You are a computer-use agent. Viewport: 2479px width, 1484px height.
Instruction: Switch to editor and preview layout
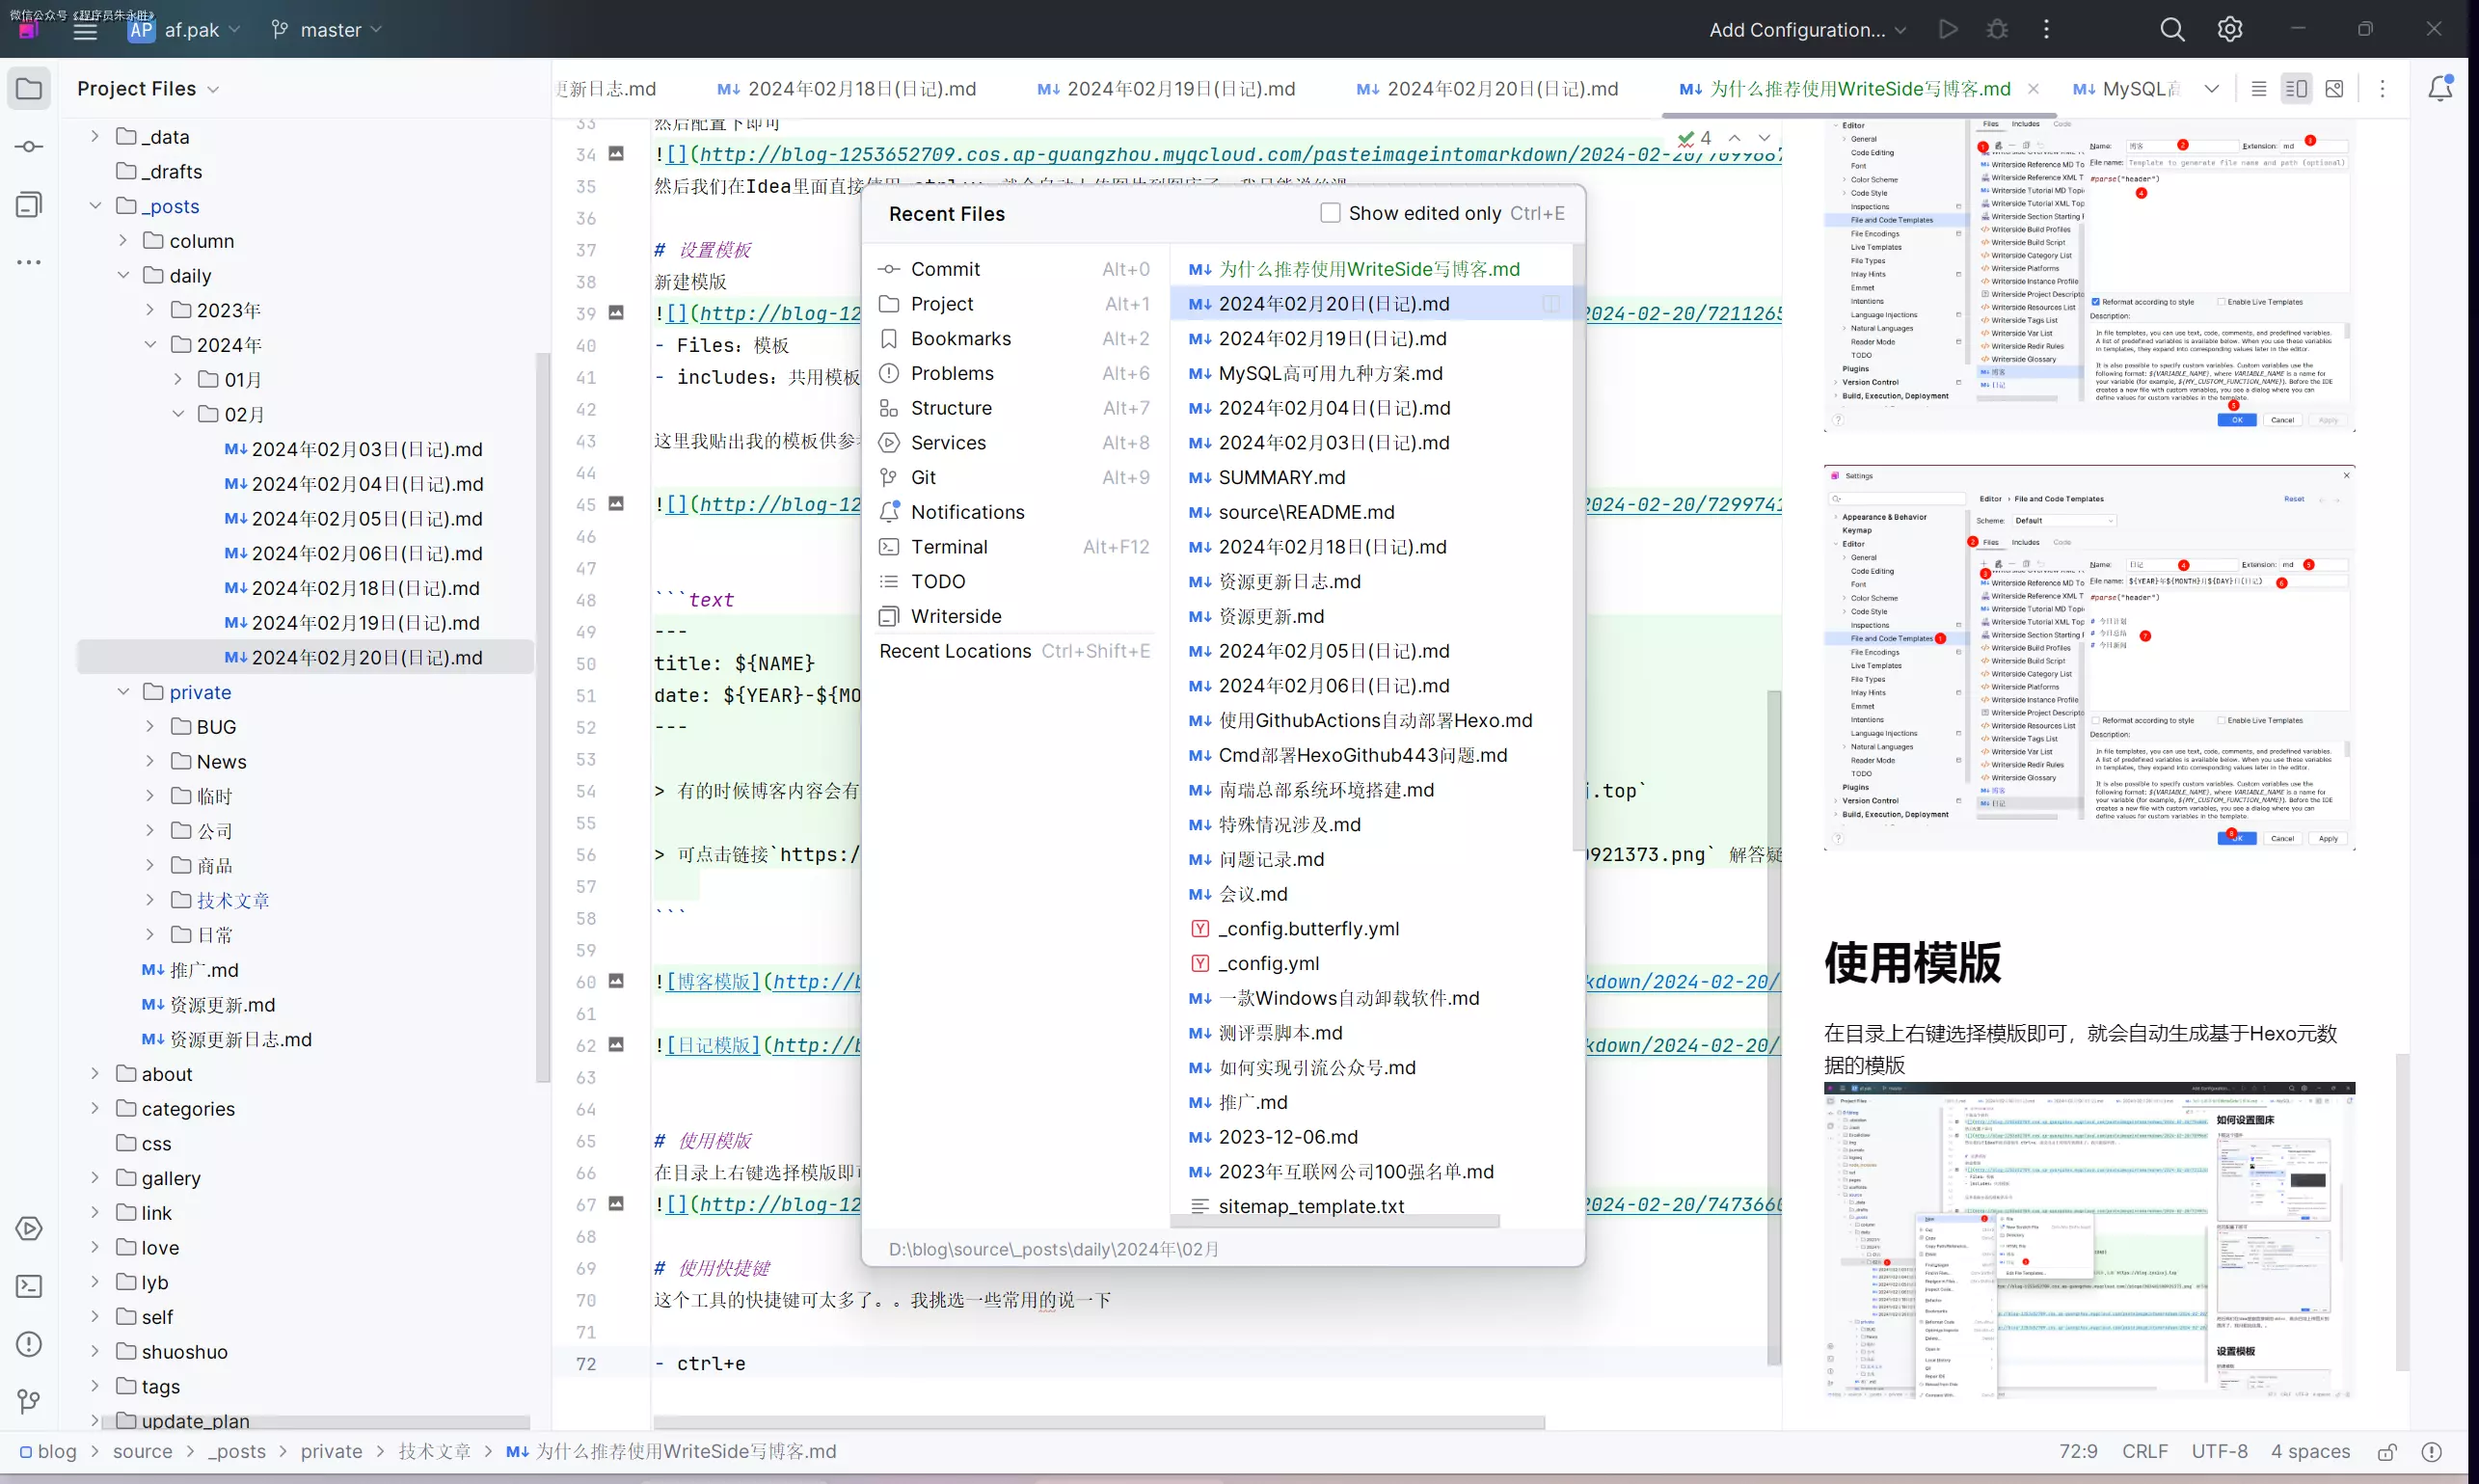pos(2296,89)
